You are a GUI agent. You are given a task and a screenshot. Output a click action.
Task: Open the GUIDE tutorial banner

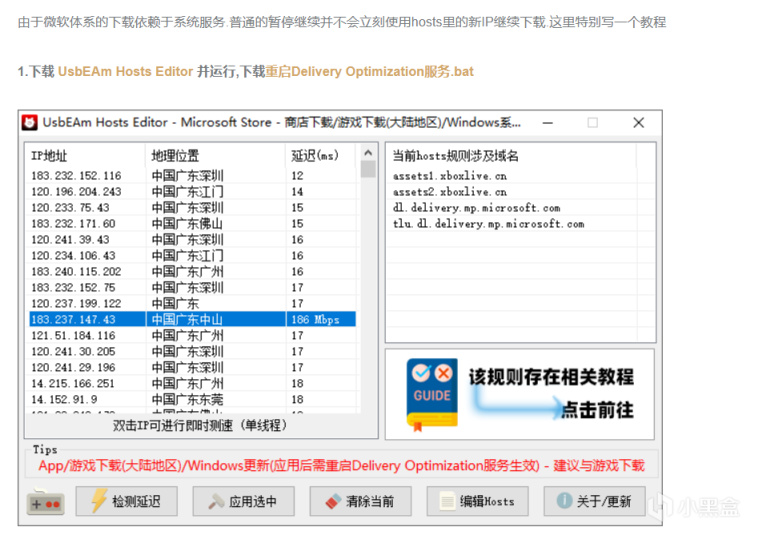tap(520, 394)
